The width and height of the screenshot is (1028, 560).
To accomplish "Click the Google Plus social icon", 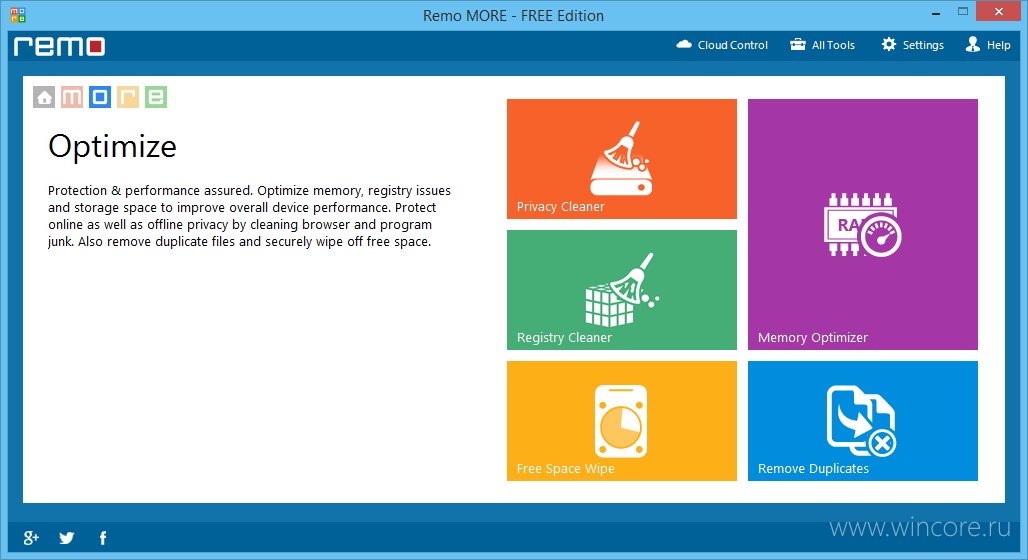I will click(31, 538).
